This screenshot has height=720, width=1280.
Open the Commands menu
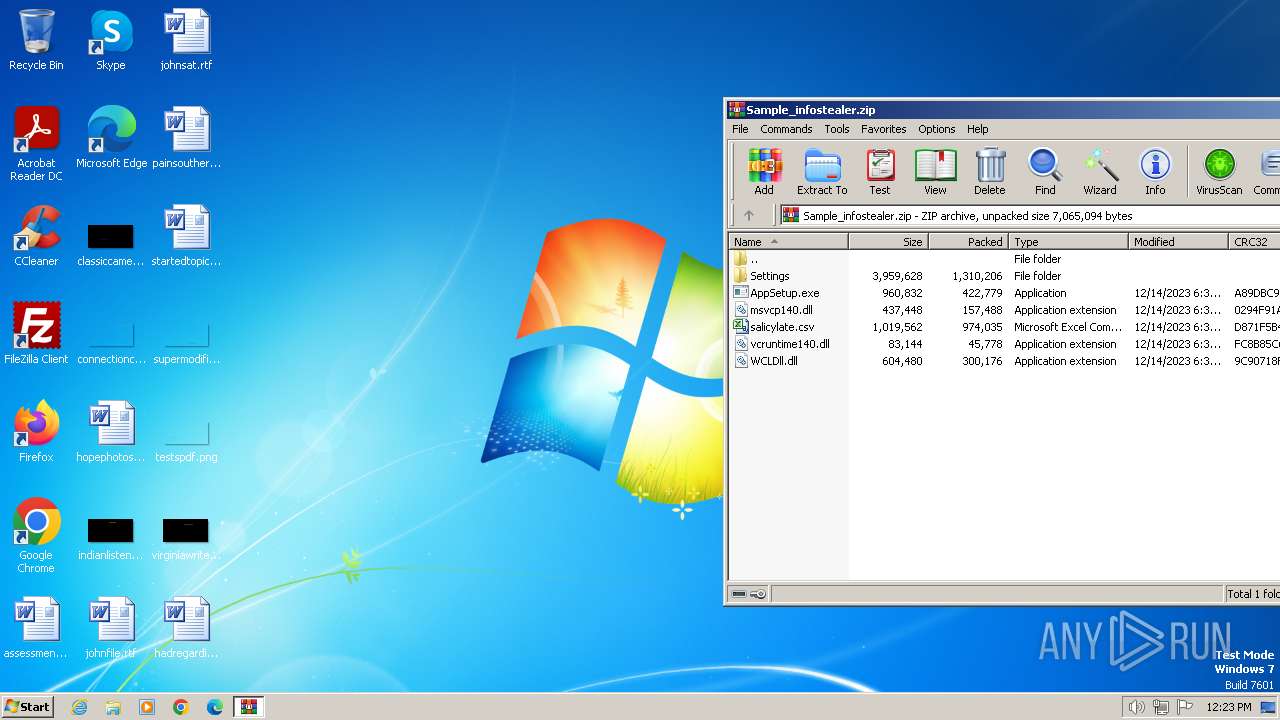786,129
